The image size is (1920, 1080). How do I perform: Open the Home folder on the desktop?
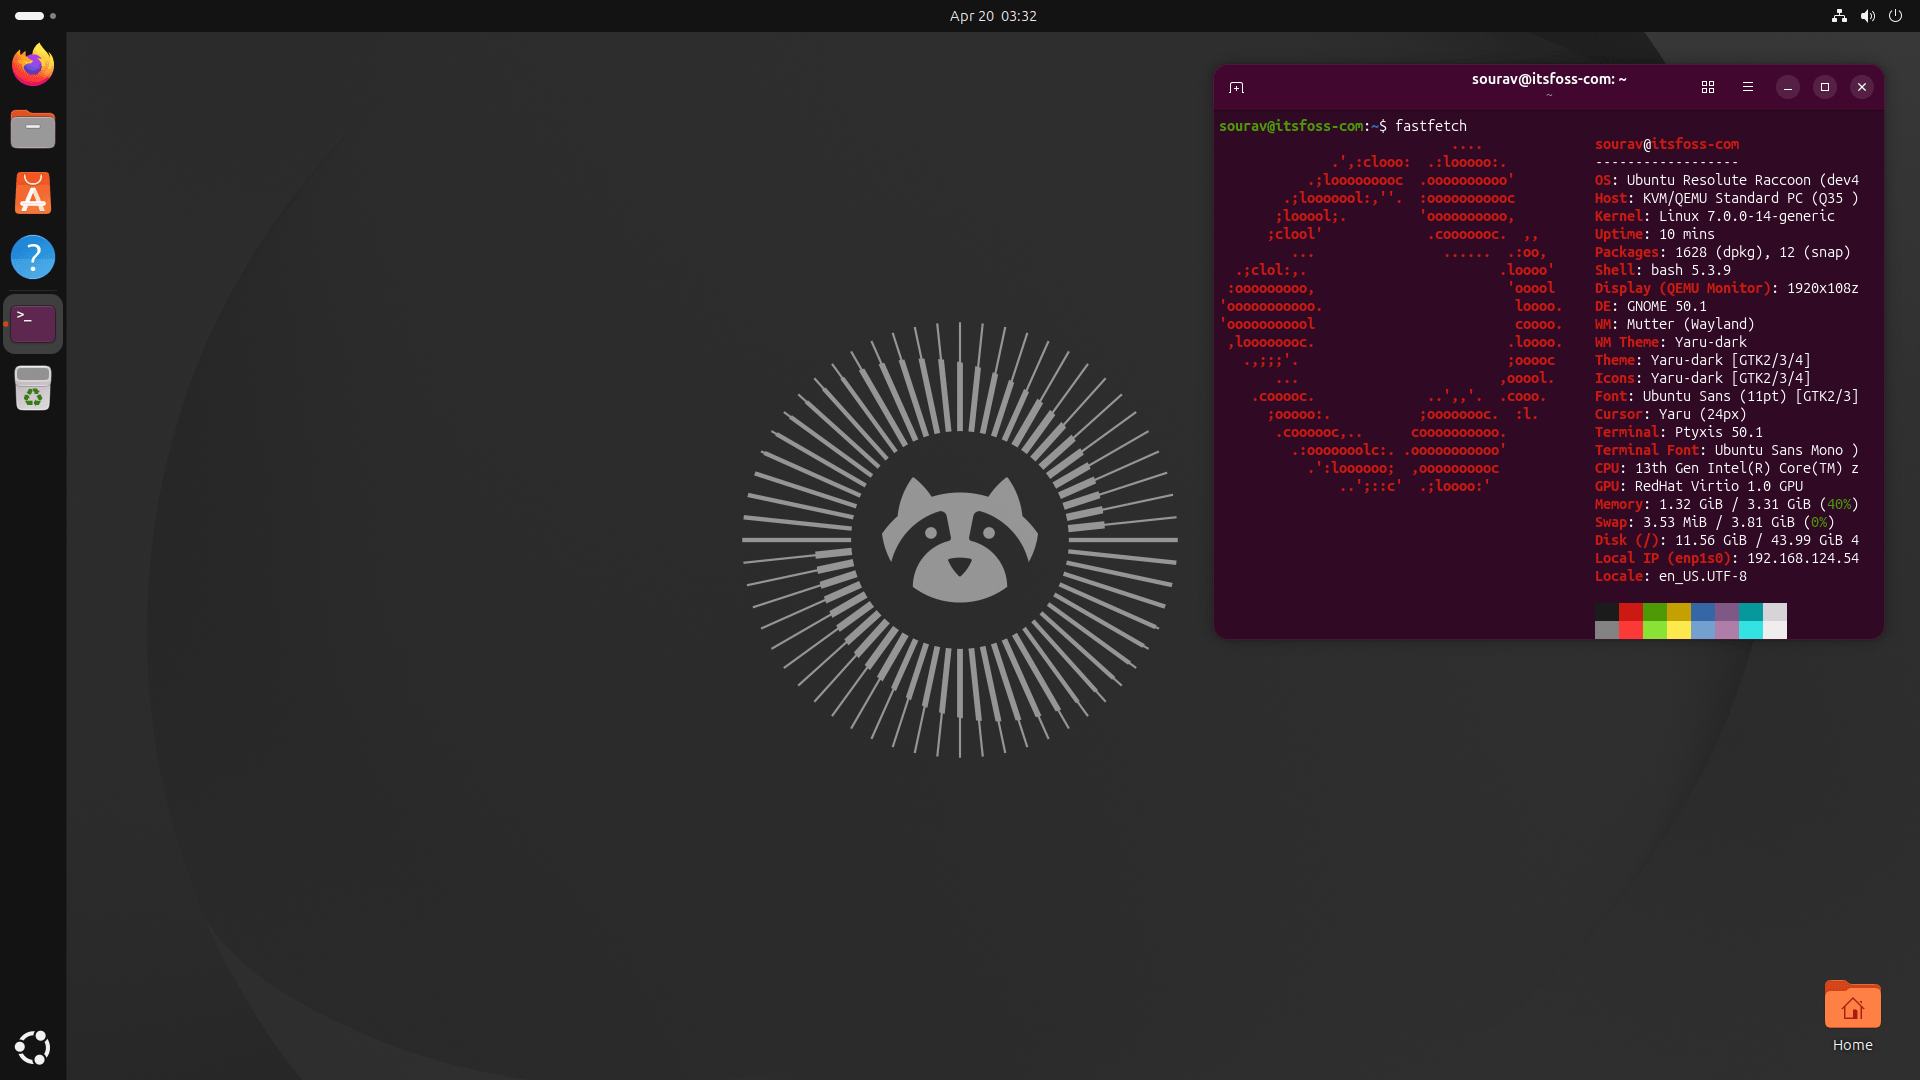(1852, 1005)
